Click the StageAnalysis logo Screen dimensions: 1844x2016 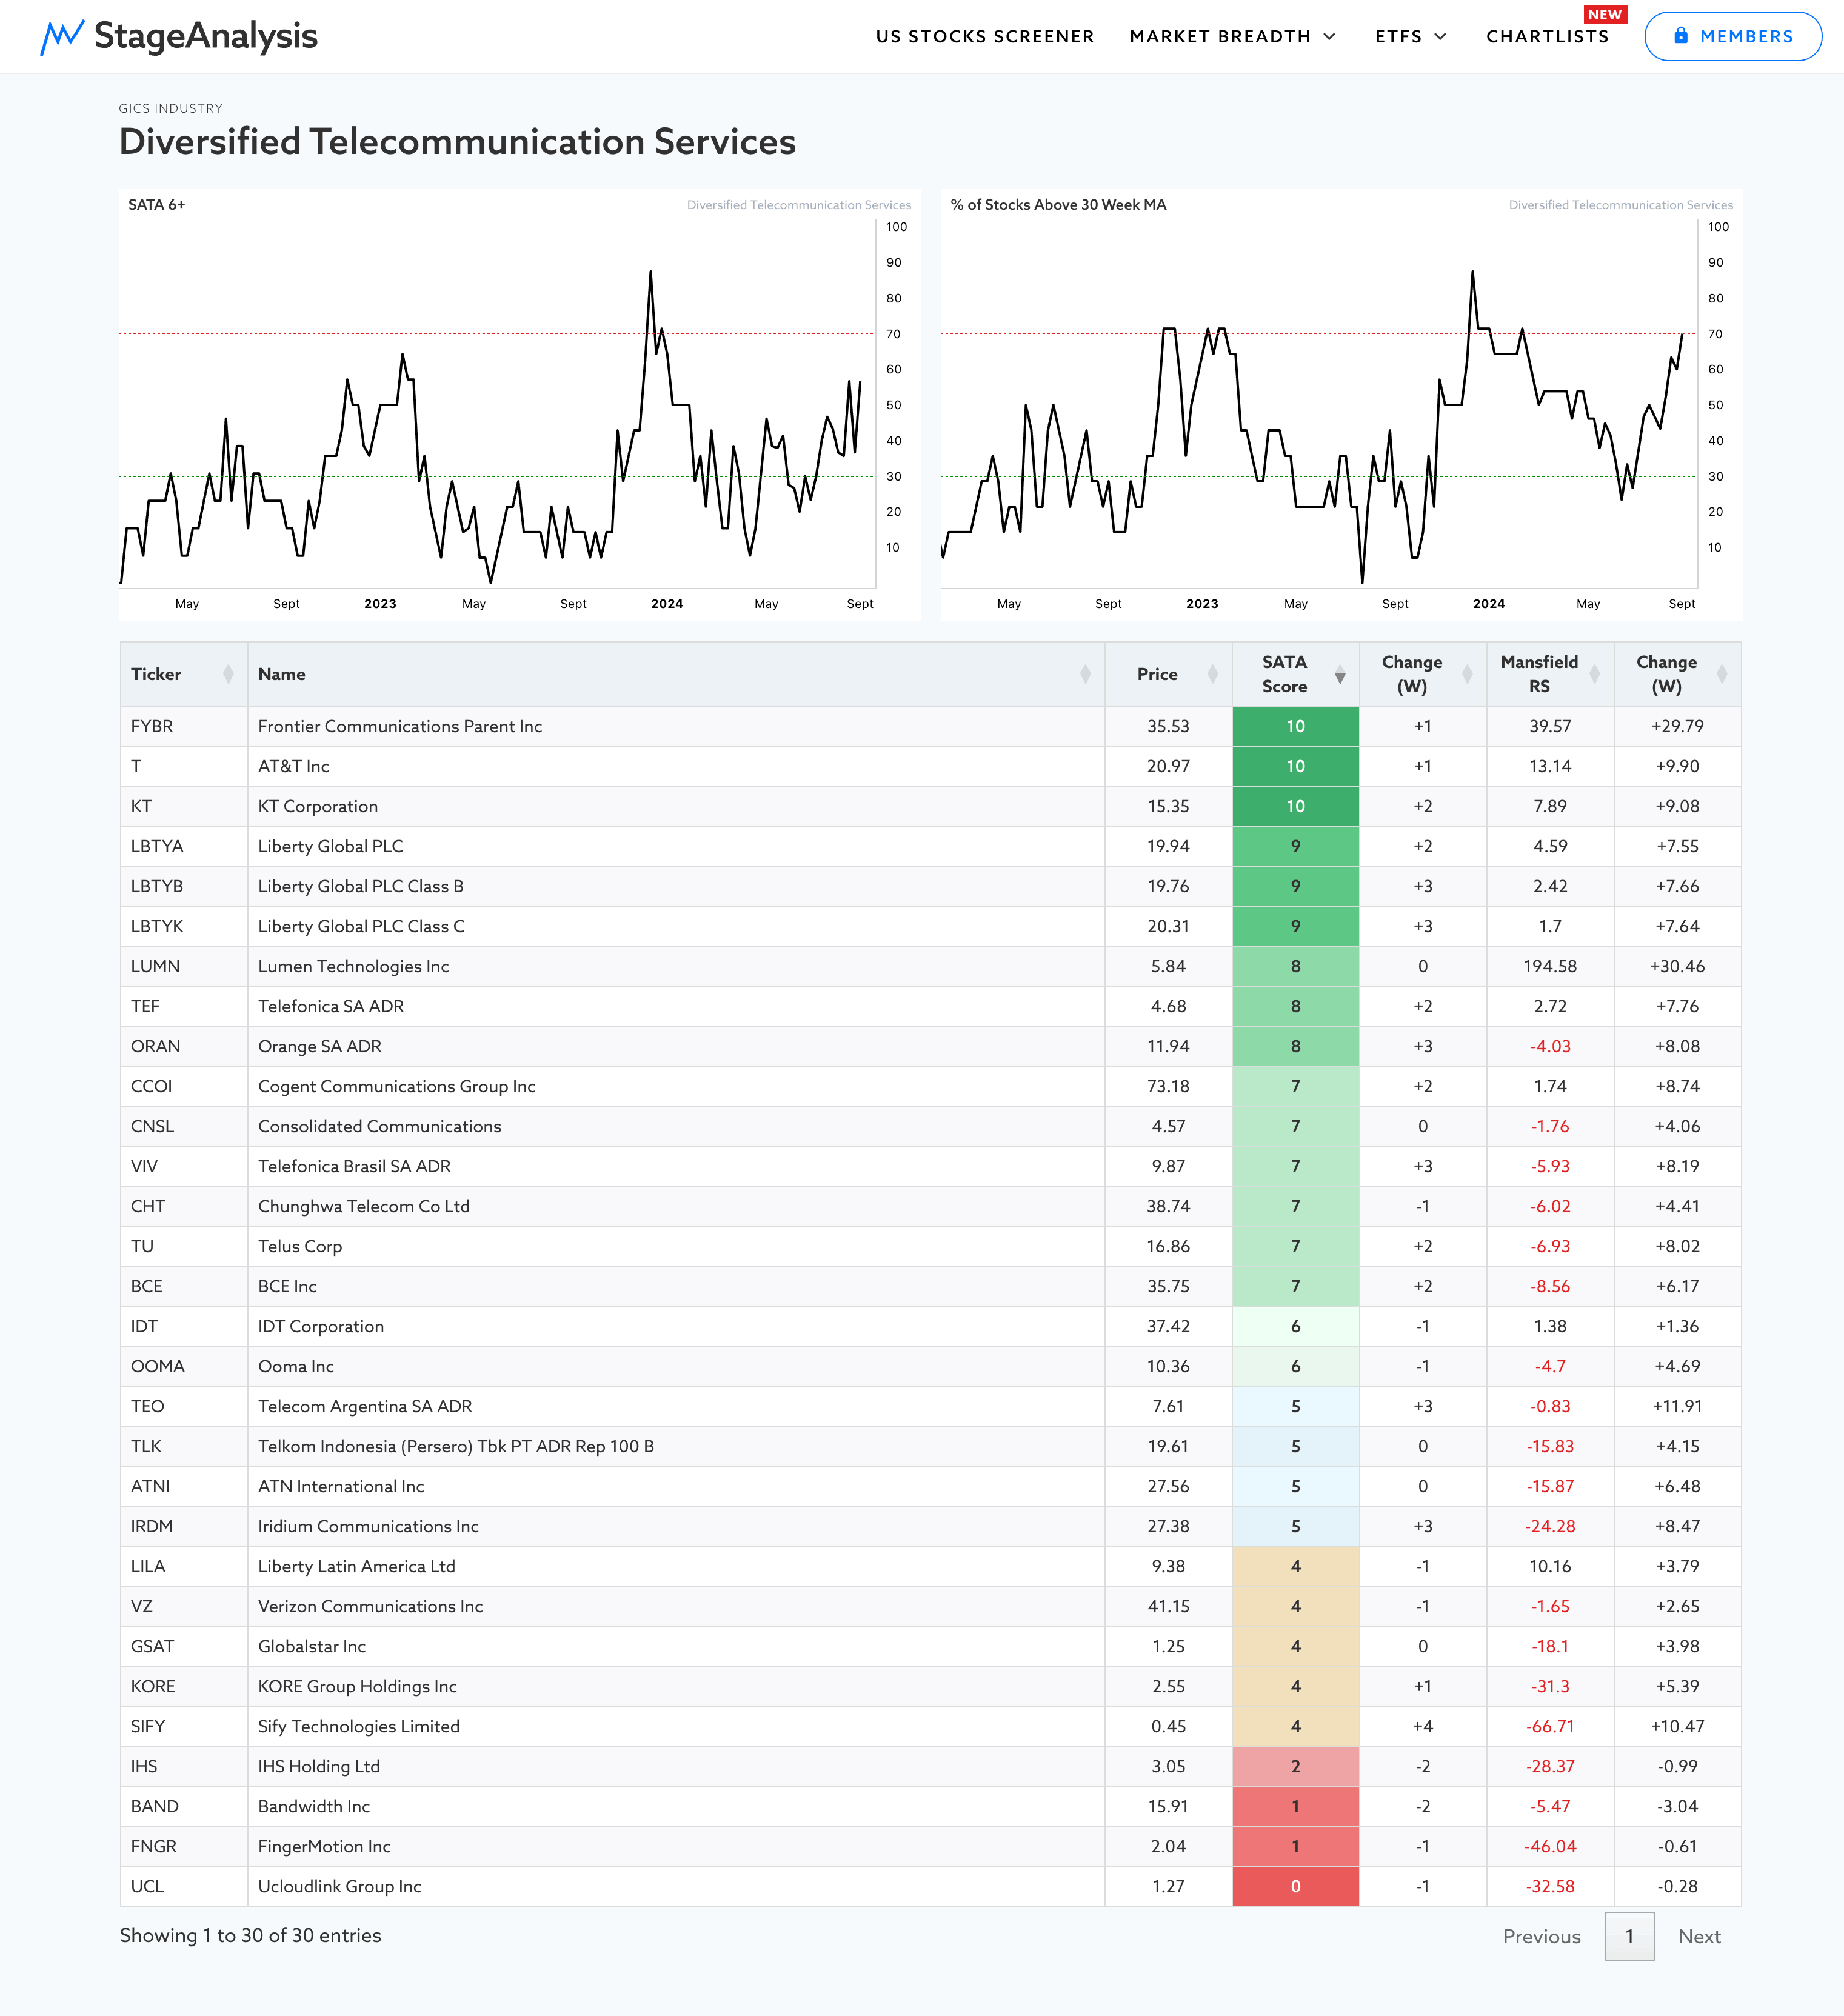pyautogui.click(x=179, y=36)
